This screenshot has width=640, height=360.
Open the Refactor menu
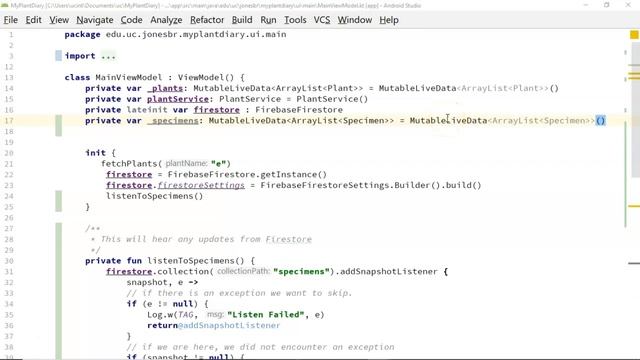click(207, 20)
